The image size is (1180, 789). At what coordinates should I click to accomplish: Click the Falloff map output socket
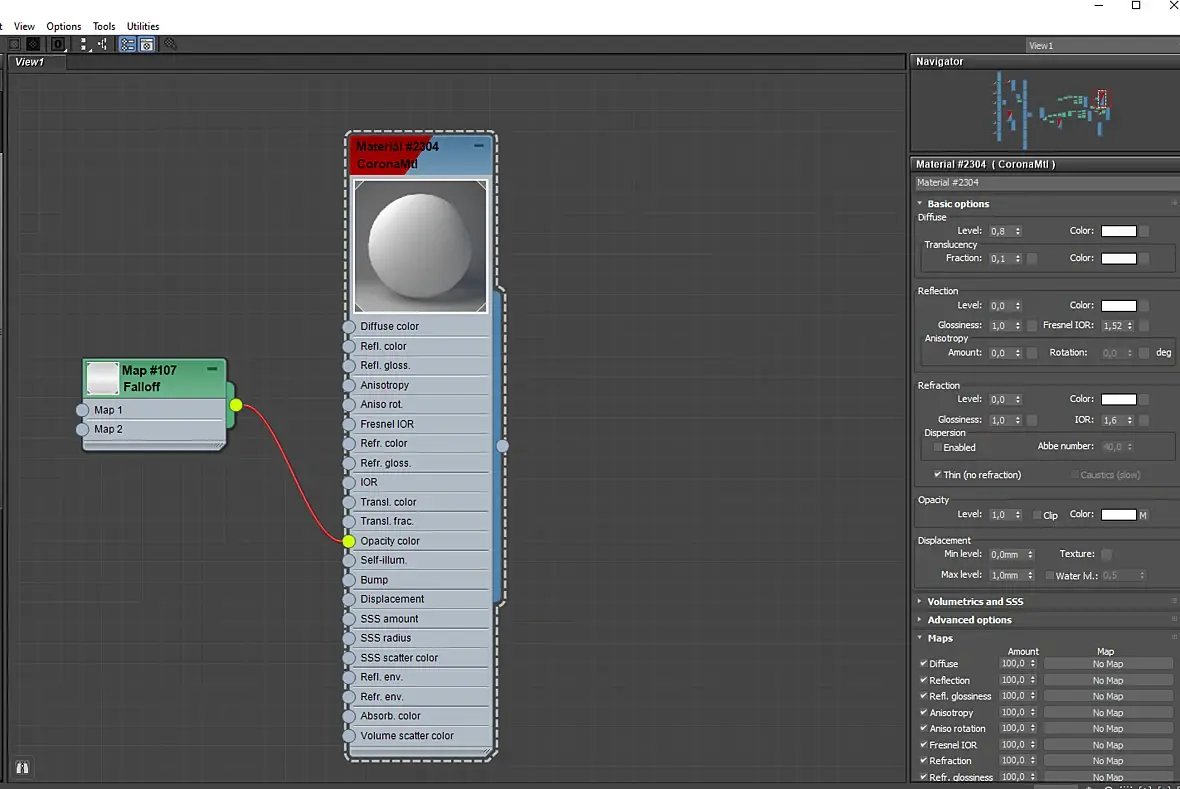point(236,405)
